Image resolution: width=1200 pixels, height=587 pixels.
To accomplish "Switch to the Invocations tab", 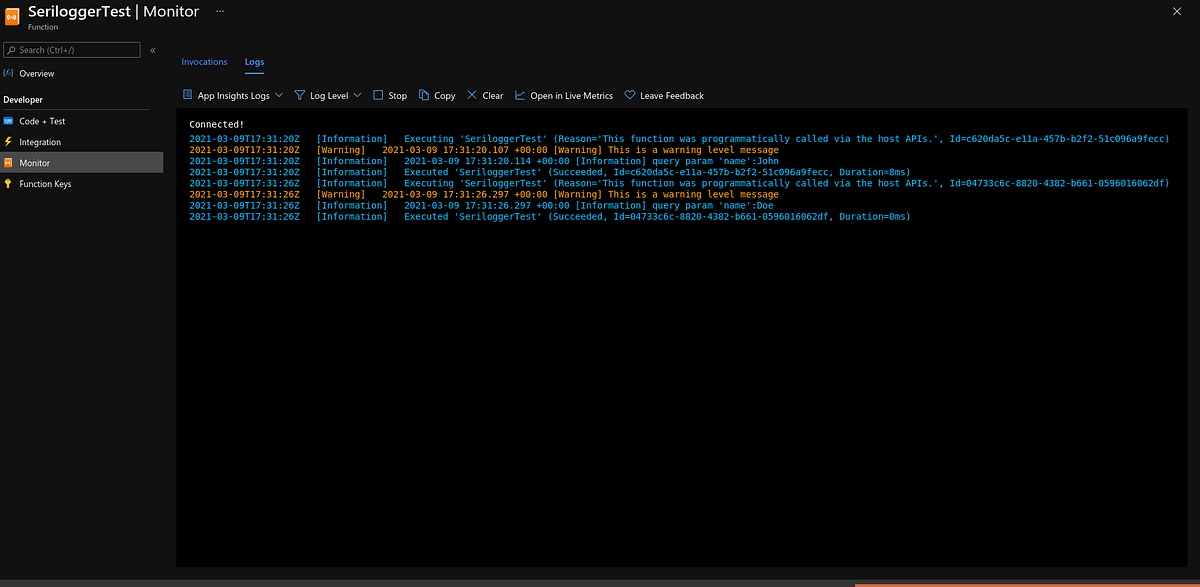I will coord(204,61).
